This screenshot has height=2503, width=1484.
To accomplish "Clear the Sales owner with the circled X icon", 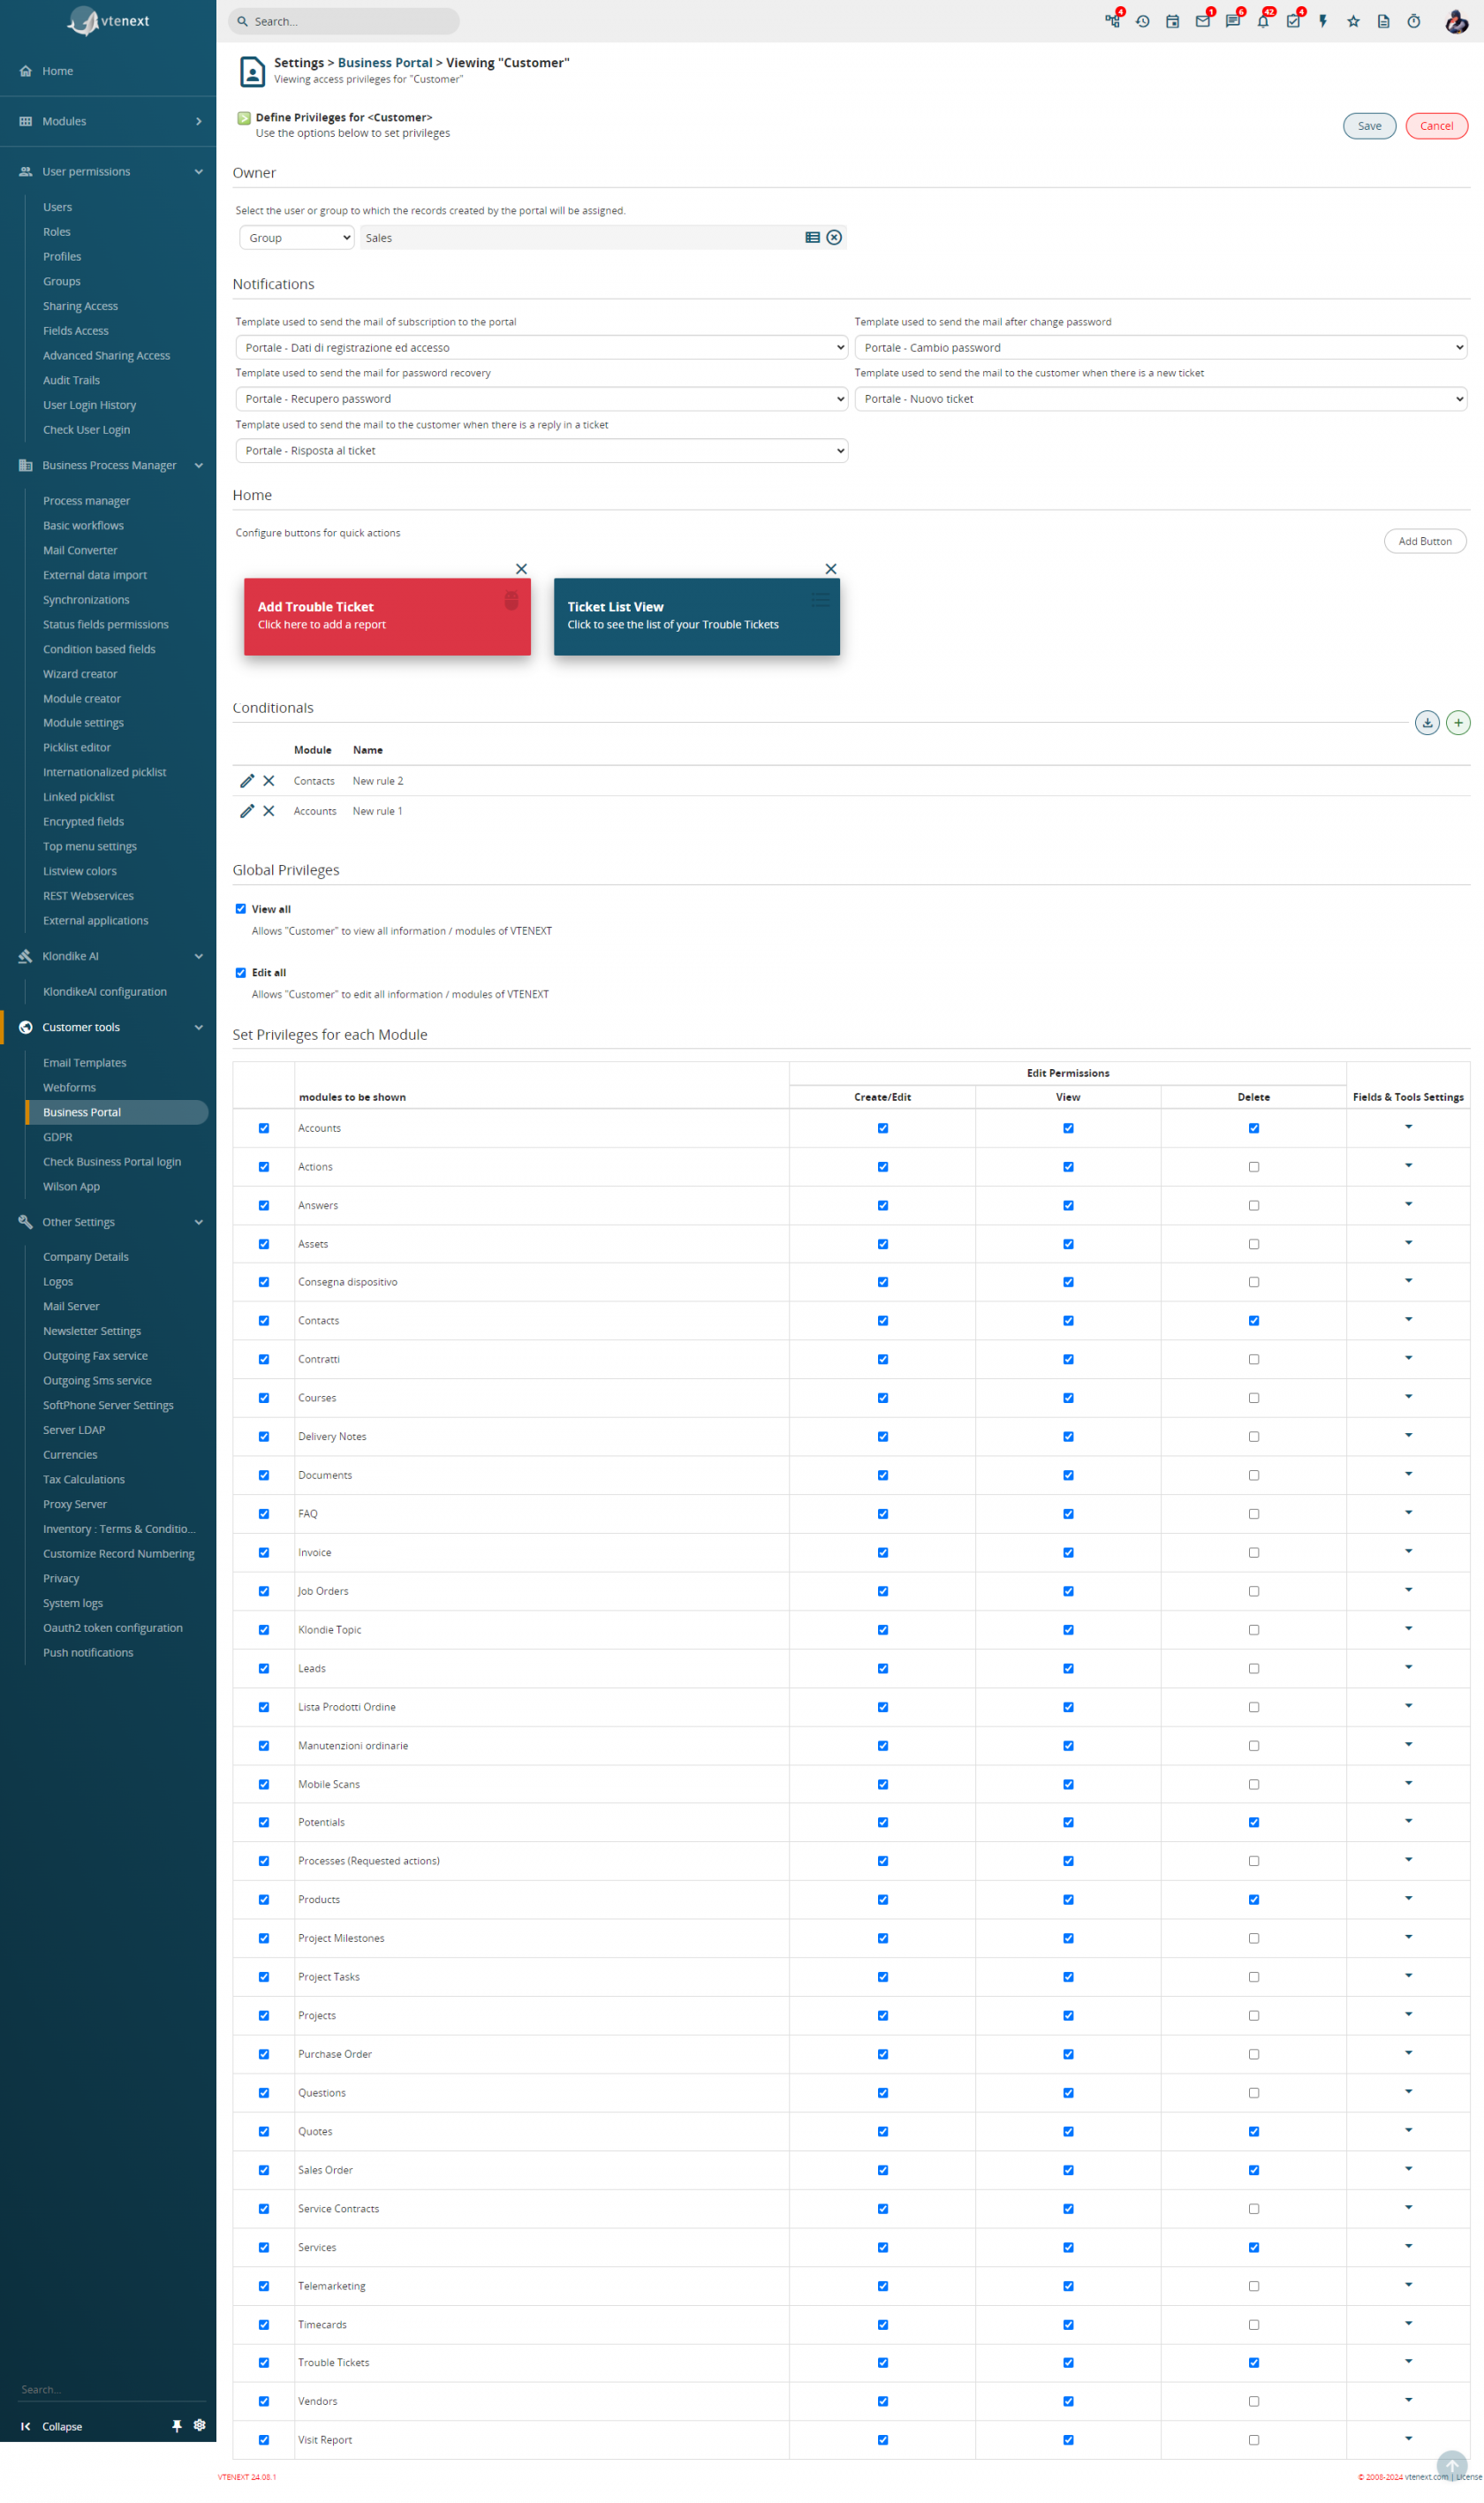I will pos(834,238).
